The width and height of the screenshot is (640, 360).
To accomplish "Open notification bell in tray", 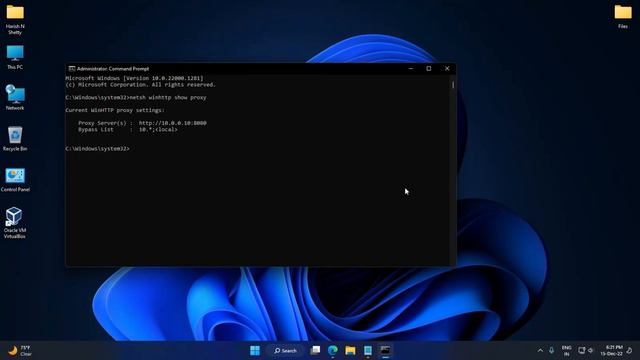I will click(x=629, y=351).
